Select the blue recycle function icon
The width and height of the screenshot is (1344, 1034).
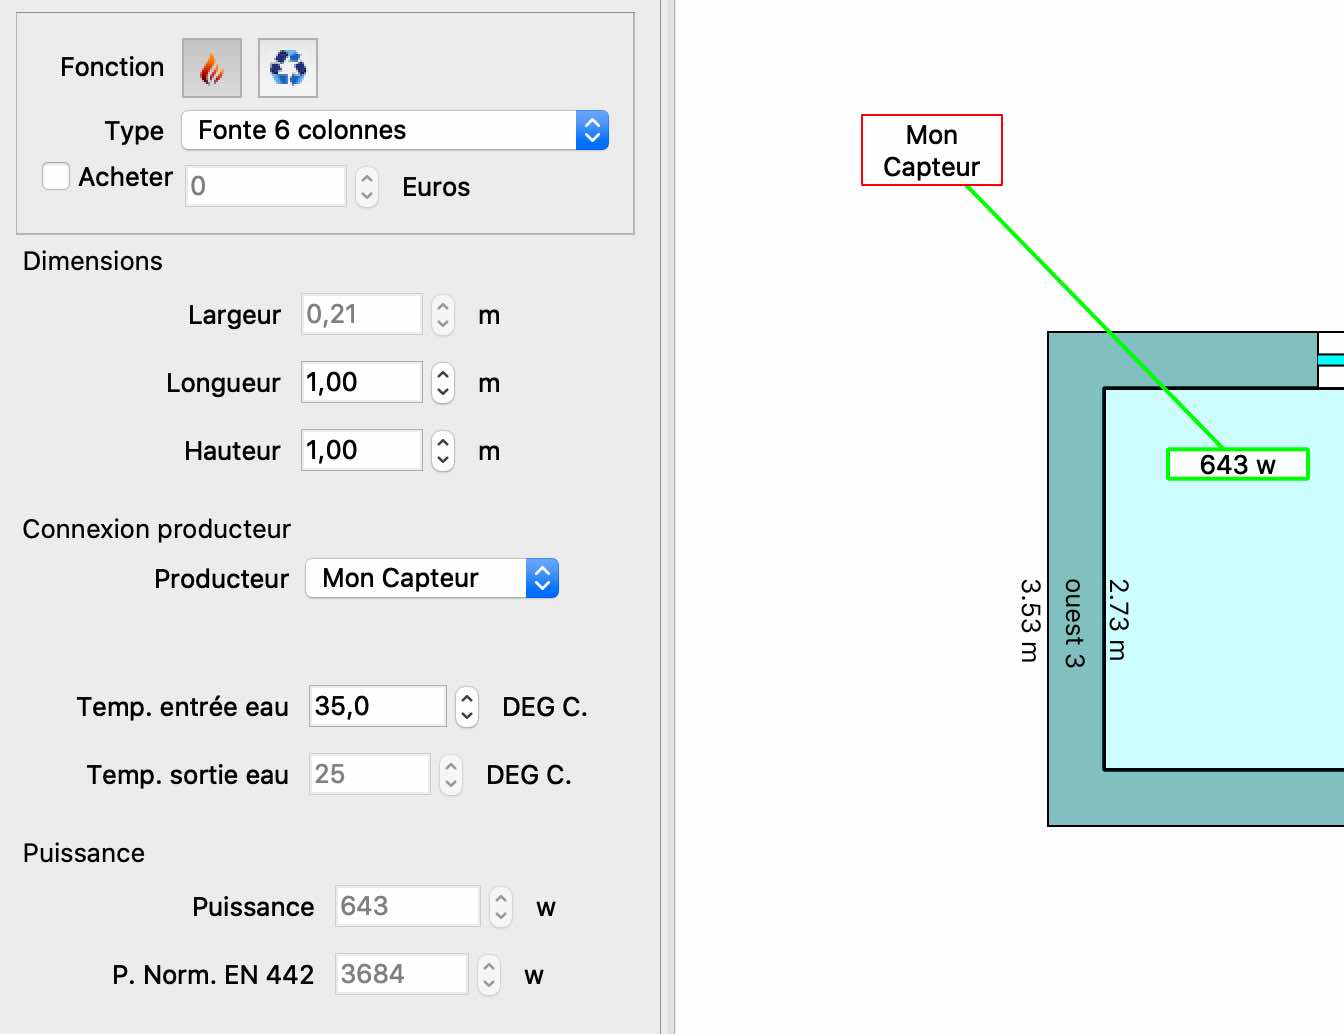[288, 68]
